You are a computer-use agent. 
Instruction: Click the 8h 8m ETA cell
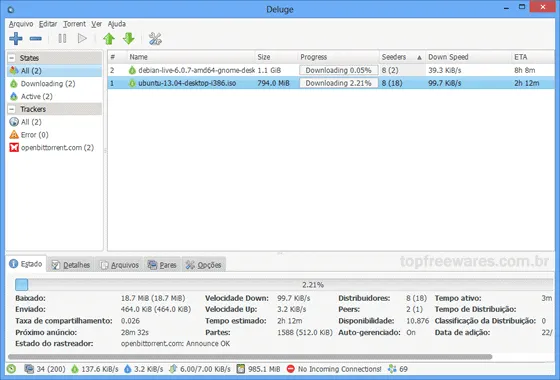[525, 70]
